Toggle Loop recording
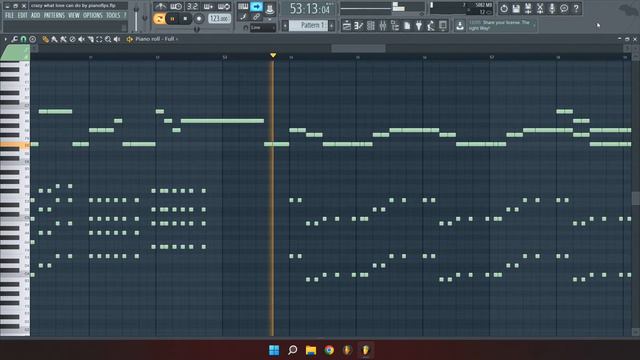The width and height of the screenshot is (640, 360). click(x=224, y=7)
